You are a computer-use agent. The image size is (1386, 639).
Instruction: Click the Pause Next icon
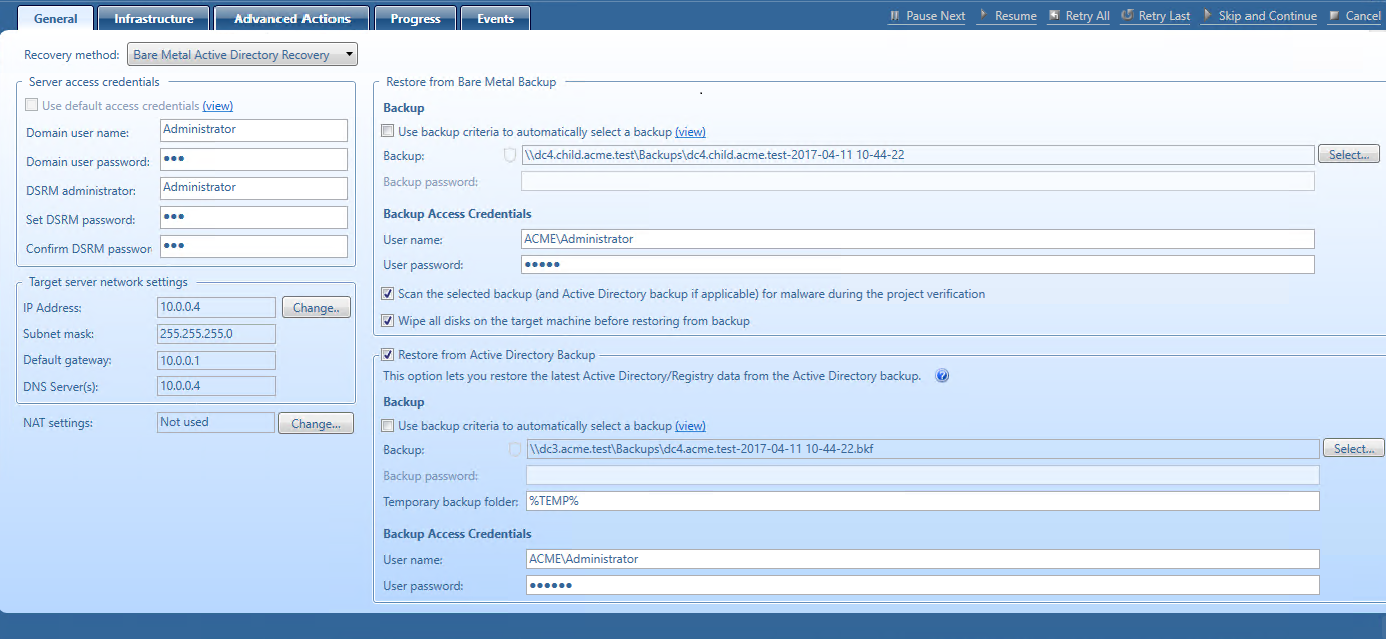point(896,16)
